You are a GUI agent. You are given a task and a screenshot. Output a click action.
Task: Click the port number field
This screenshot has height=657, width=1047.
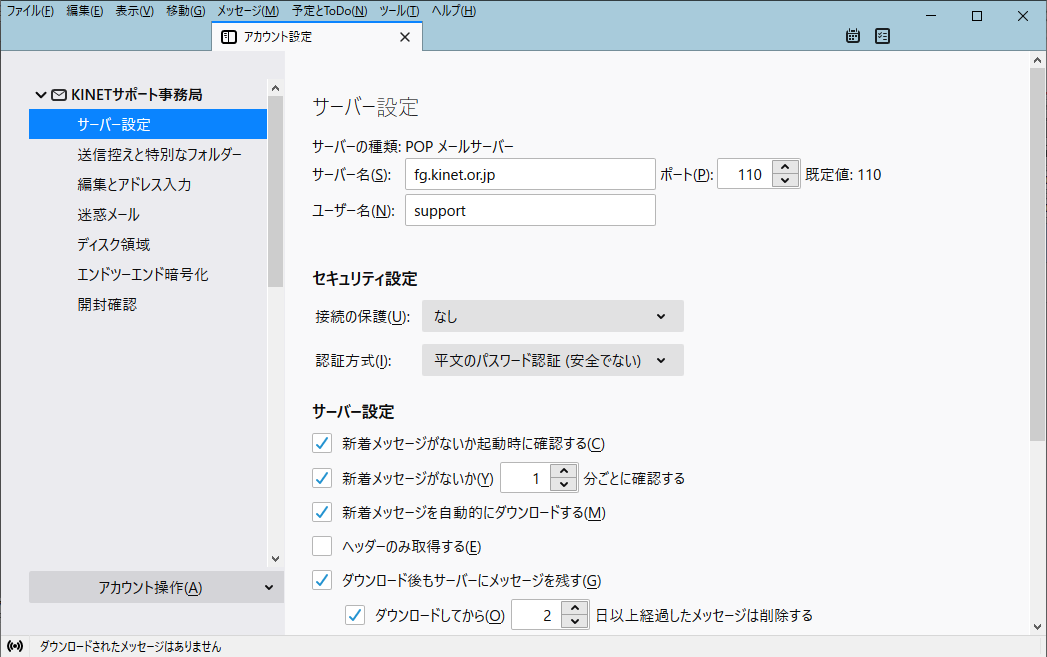(745, 174)
